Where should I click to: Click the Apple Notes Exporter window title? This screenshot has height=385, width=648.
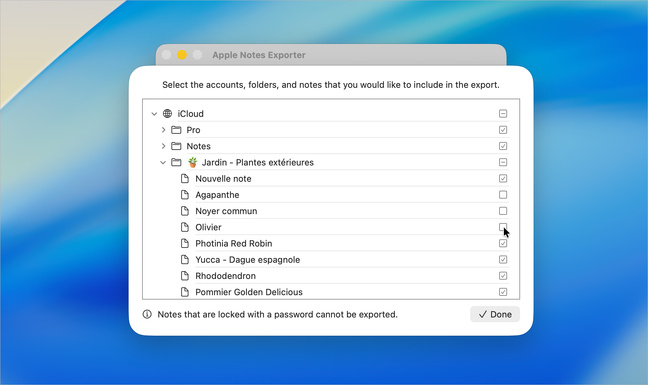click(x=259, y=55)
